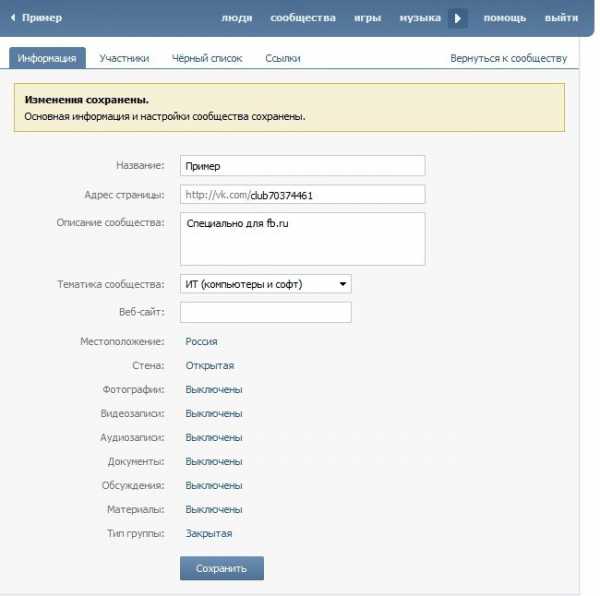600x596 pixels.
Task: Toggle Обсуждения setting Выключены
Action: [213, 486]
